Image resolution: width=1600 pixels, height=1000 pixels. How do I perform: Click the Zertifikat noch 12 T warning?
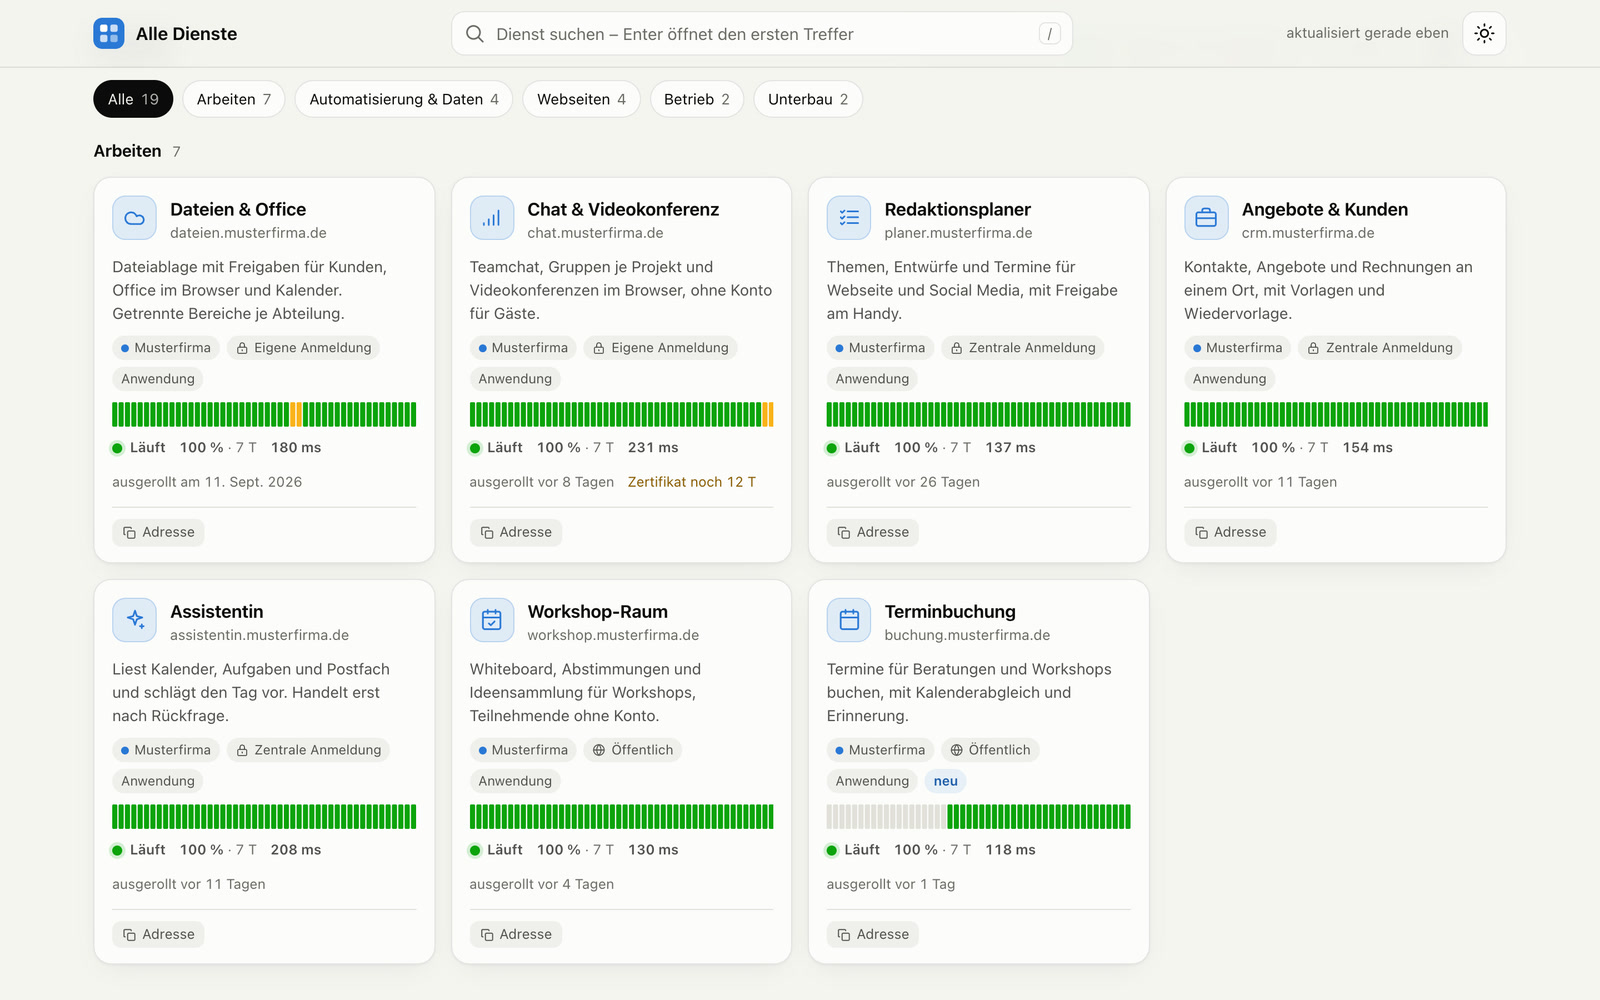click(x=692, y=482)
